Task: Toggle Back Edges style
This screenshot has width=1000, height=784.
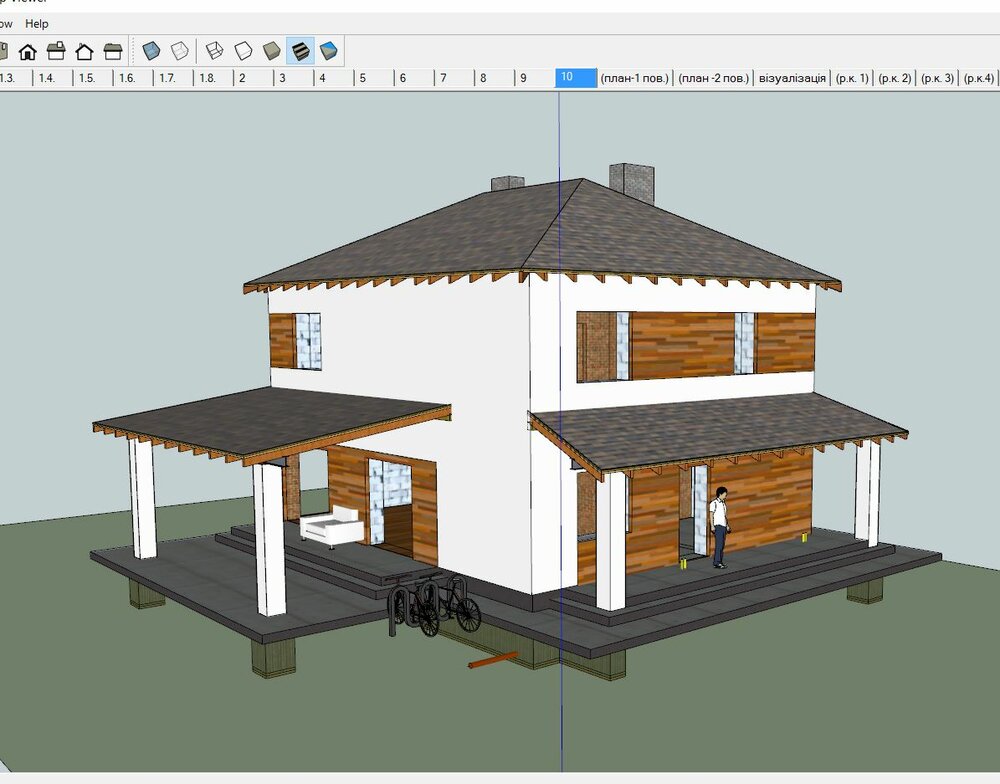Action: [x=179, y=50]
